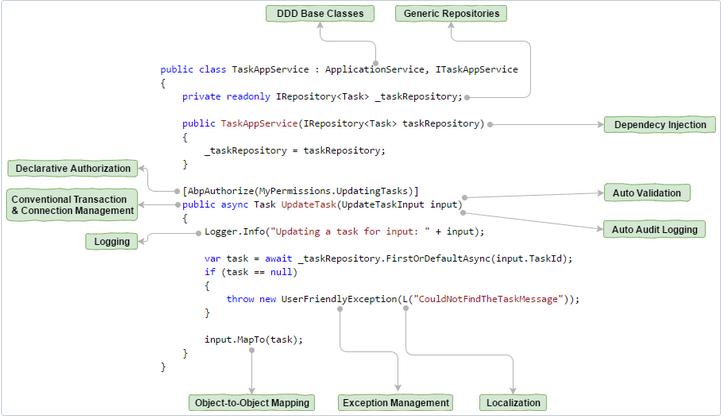This screenshot has width=721, height=416.
Task: Click the throw new keywords
Action: click(251, 299)
